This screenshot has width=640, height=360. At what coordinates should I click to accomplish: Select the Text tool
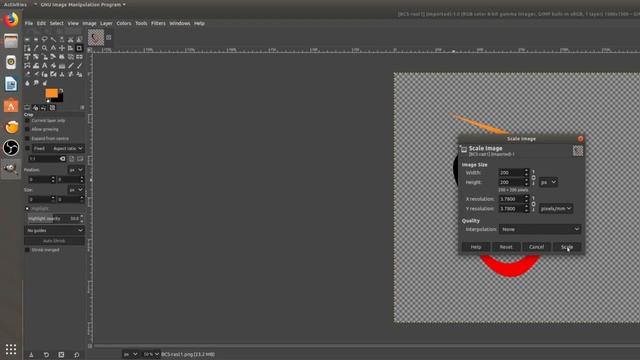(44, 65)
